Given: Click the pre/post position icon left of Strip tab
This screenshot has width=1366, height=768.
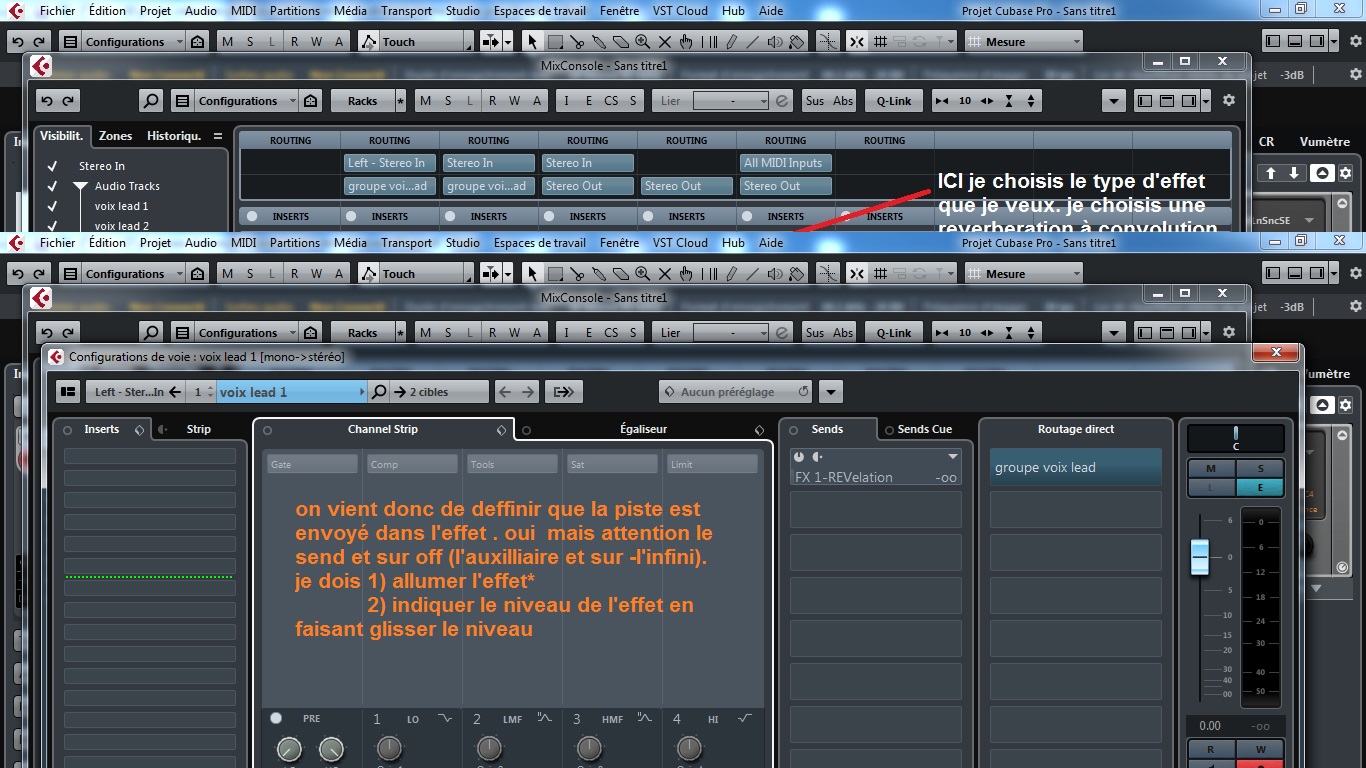Looking at the screenshot, I should [163, 430].
